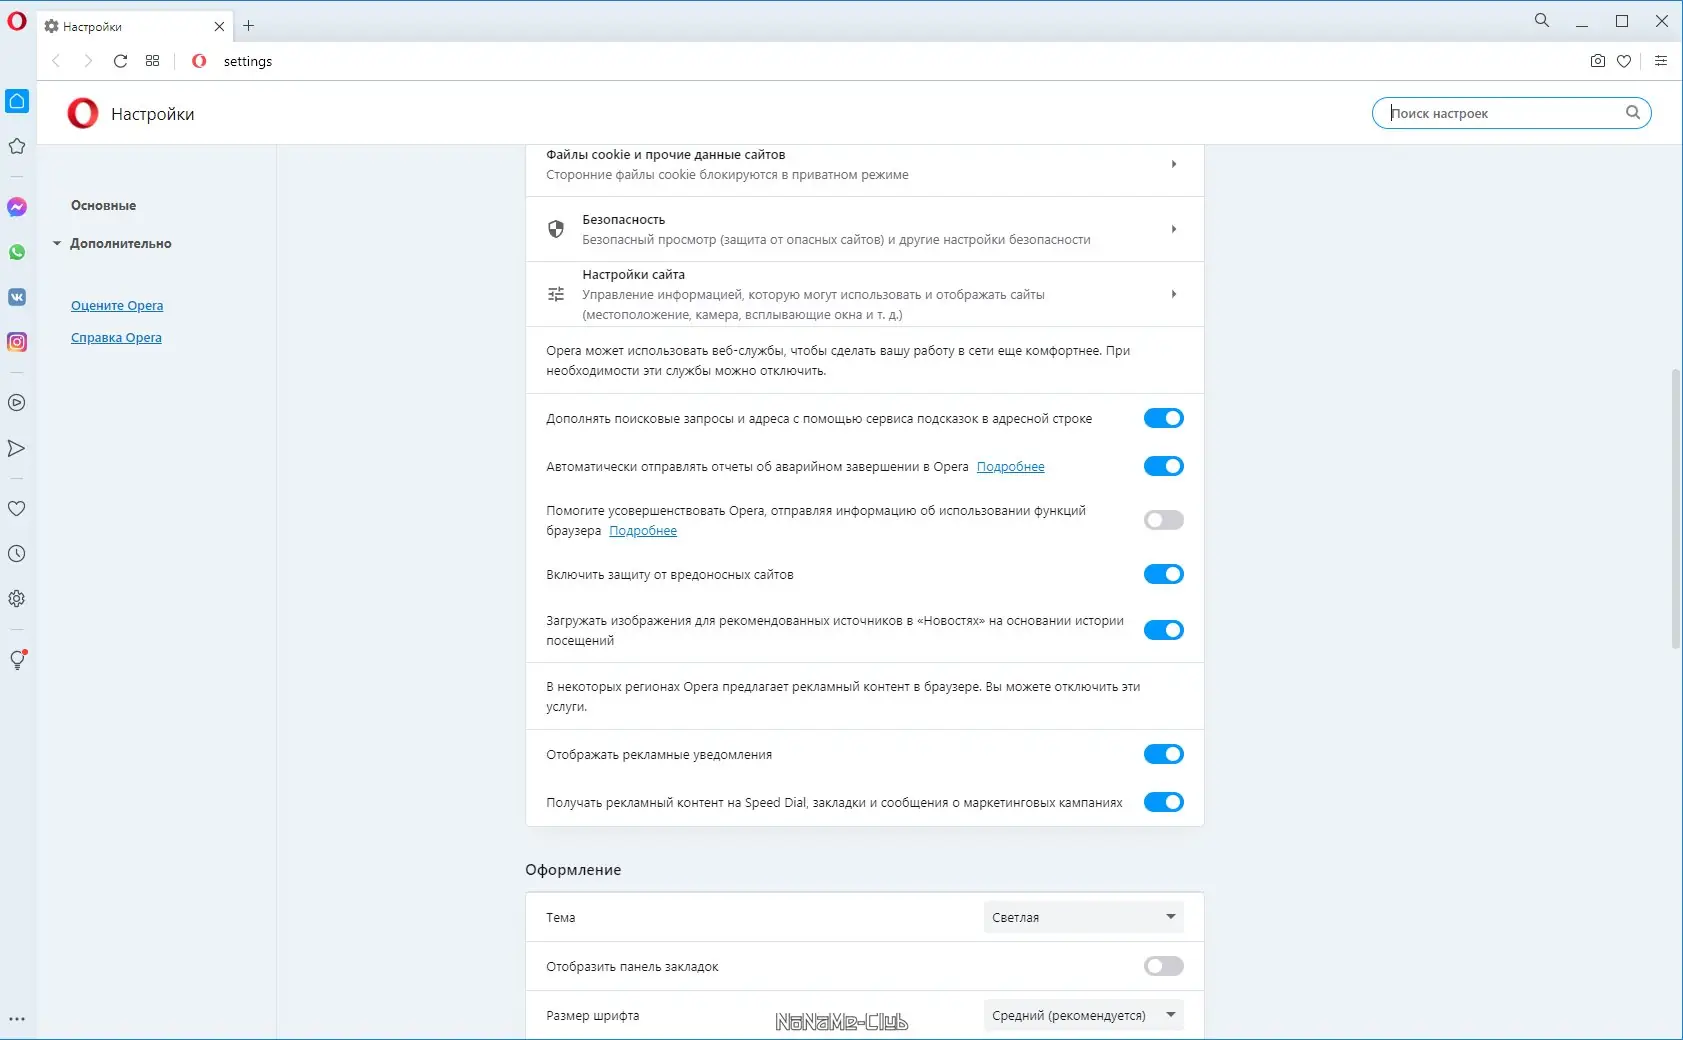Open the Оцените Opera link
This screenshot has height=1040, width=1683.
(x=117, y=306)
